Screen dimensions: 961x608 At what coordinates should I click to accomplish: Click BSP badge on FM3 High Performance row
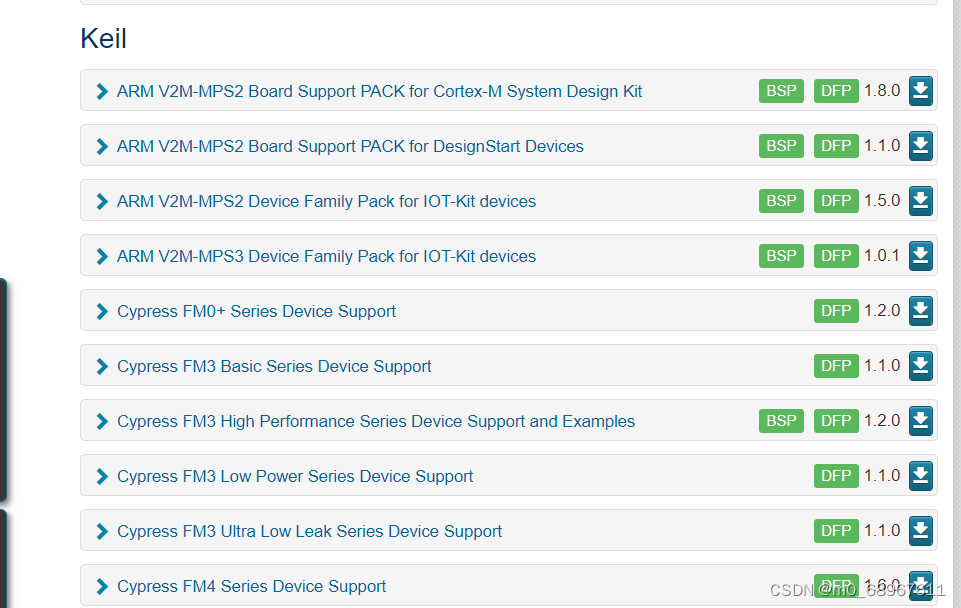click(x=781, y=421)
